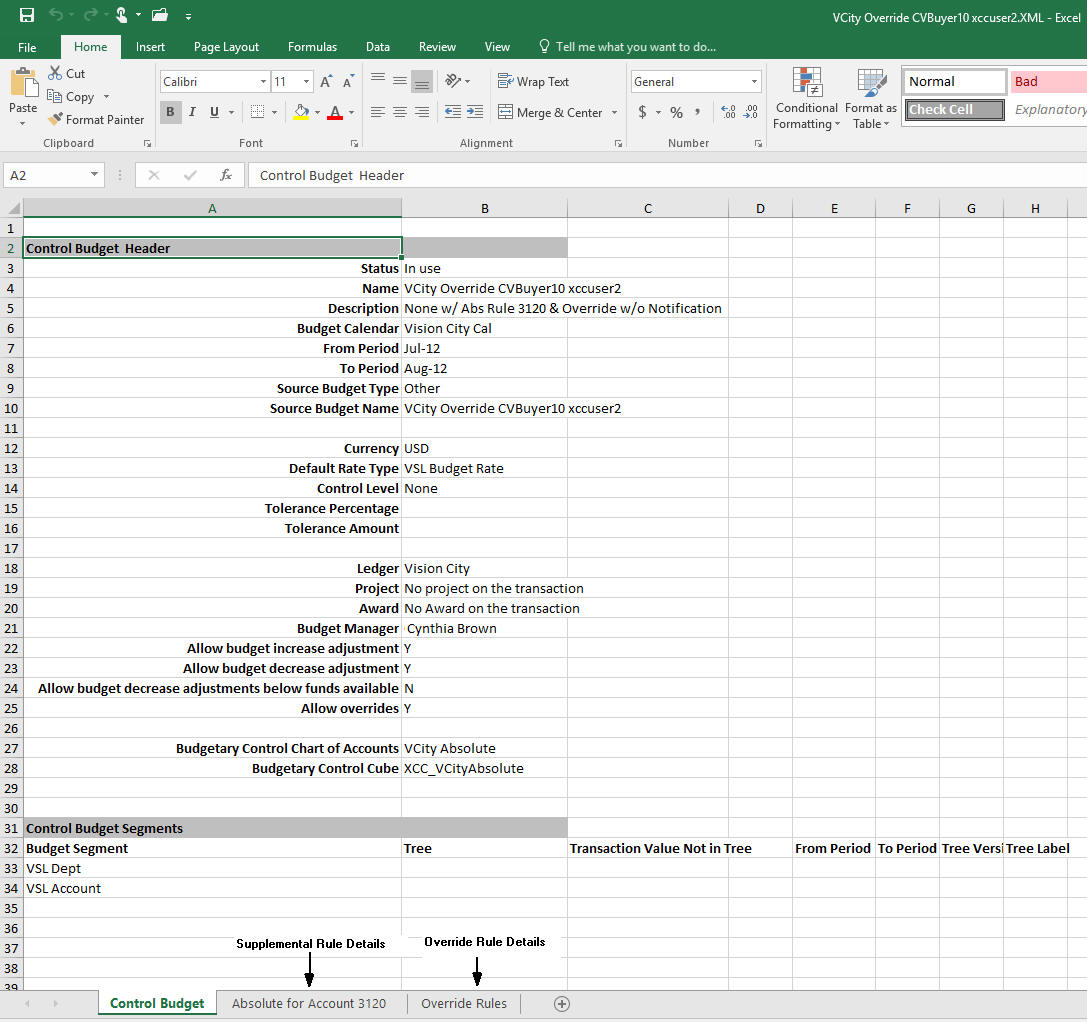Apply accounting dollar number format

pyautogui.click(x=643, y=112)
